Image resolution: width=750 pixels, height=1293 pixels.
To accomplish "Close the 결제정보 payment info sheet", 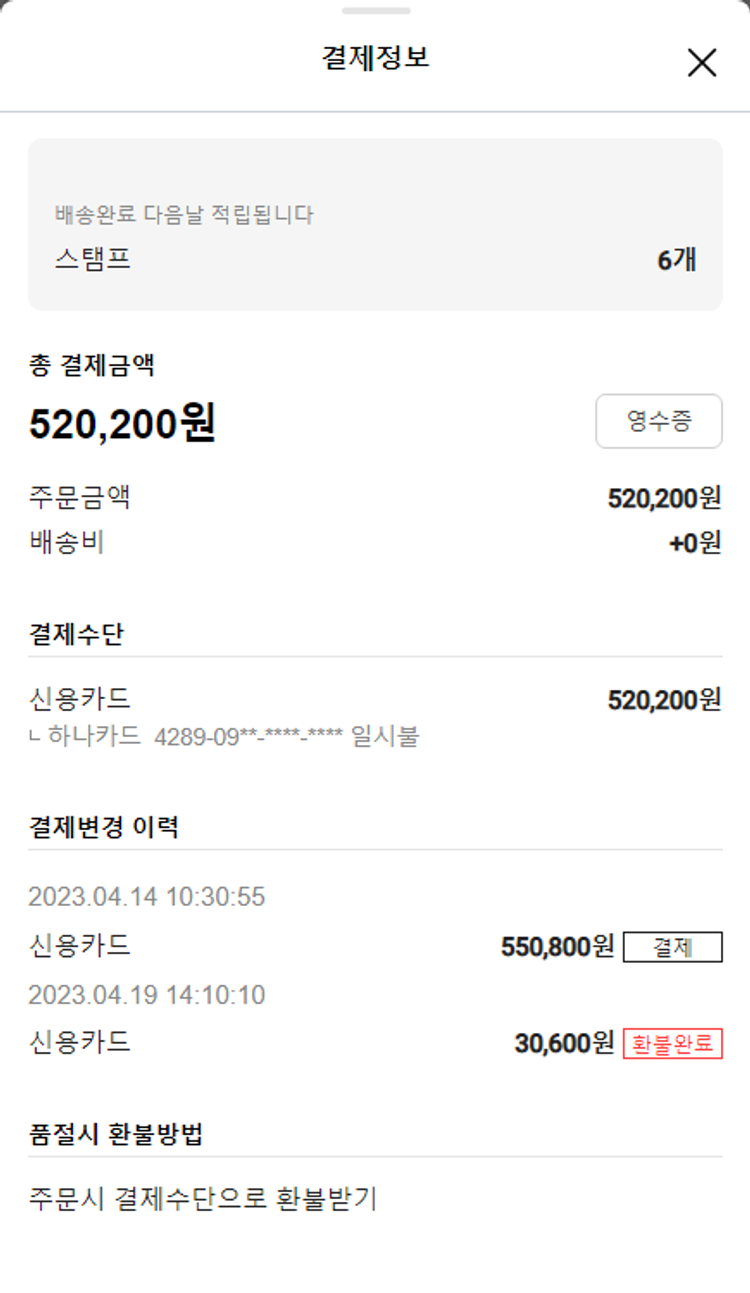I will point(702,62).
